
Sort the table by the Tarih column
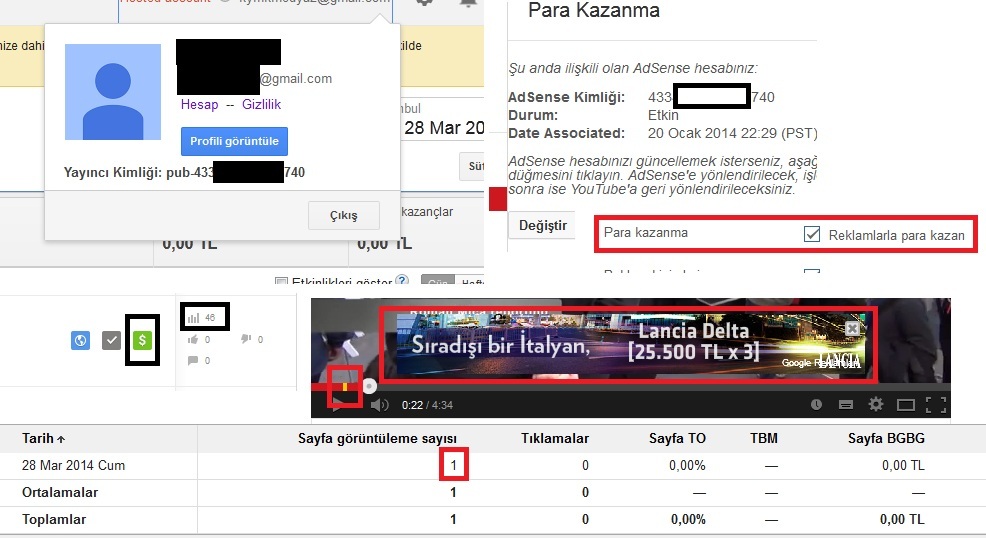[x=43, y=438]
